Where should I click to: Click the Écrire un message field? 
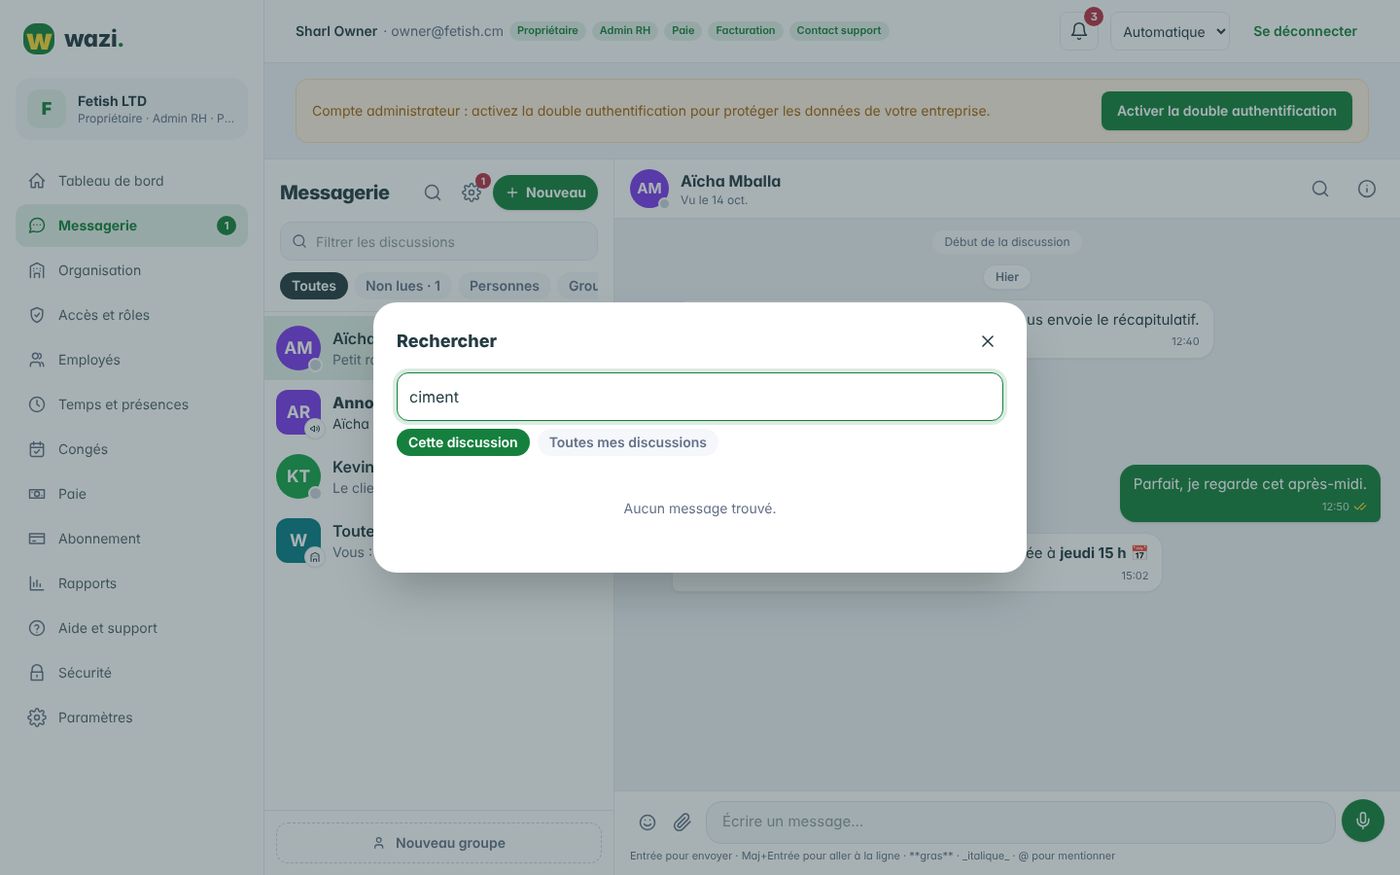point(1020,822)
